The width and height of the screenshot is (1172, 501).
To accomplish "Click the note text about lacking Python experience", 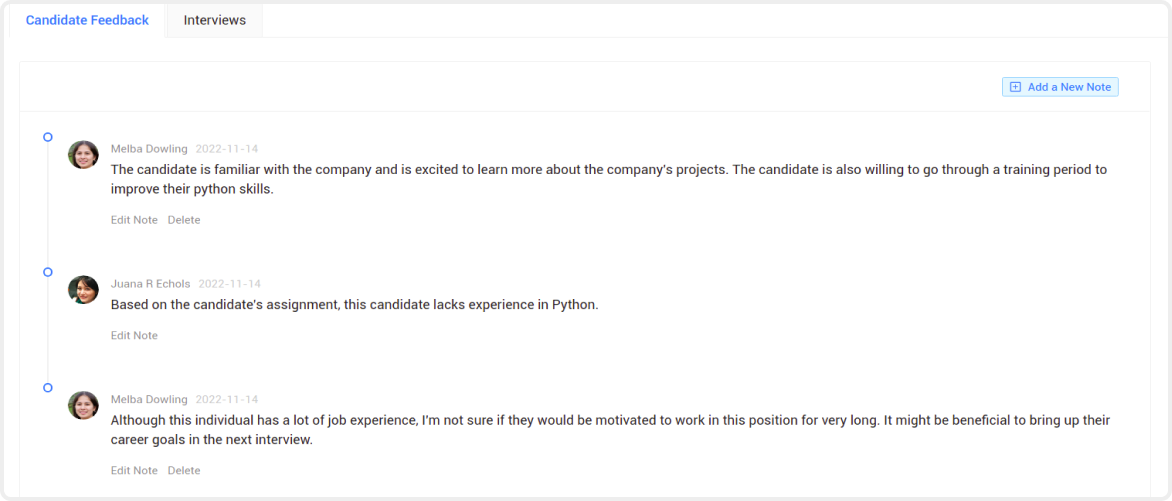I will pyautogui.click(x=355, y=305).
